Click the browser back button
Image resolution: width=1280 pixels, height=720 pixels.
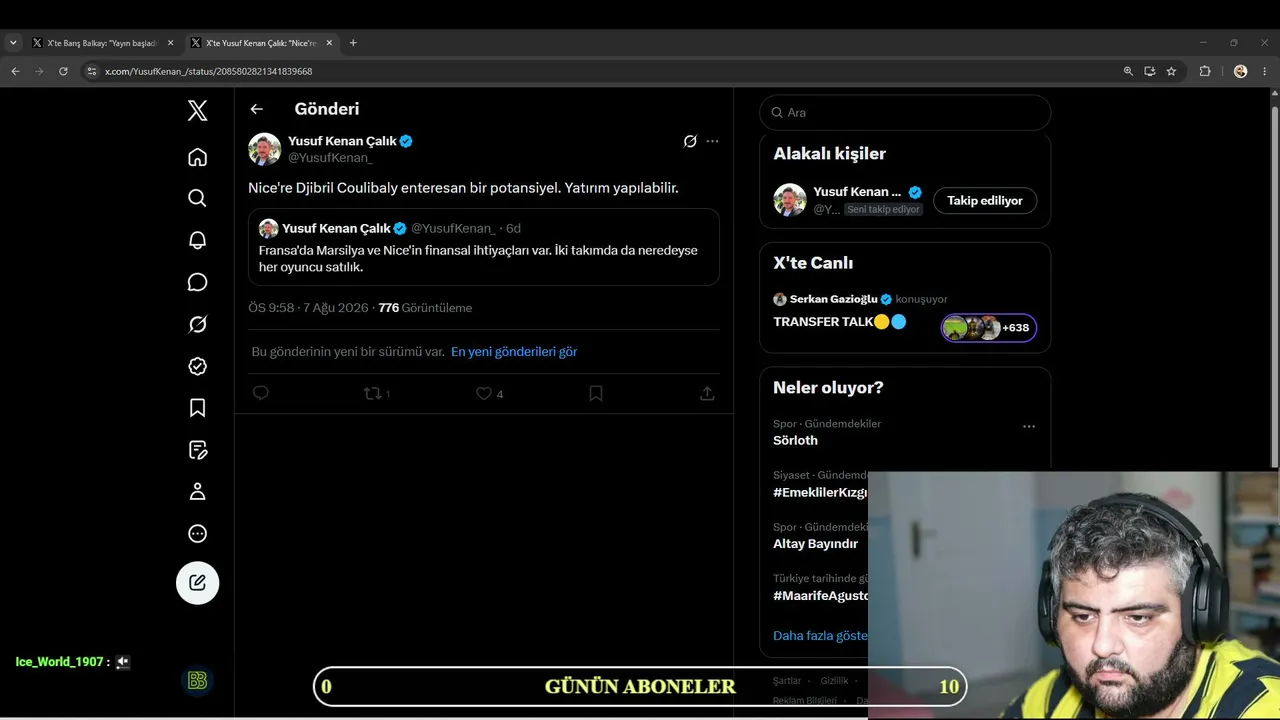pyautogui.click(x=15, y=71)
